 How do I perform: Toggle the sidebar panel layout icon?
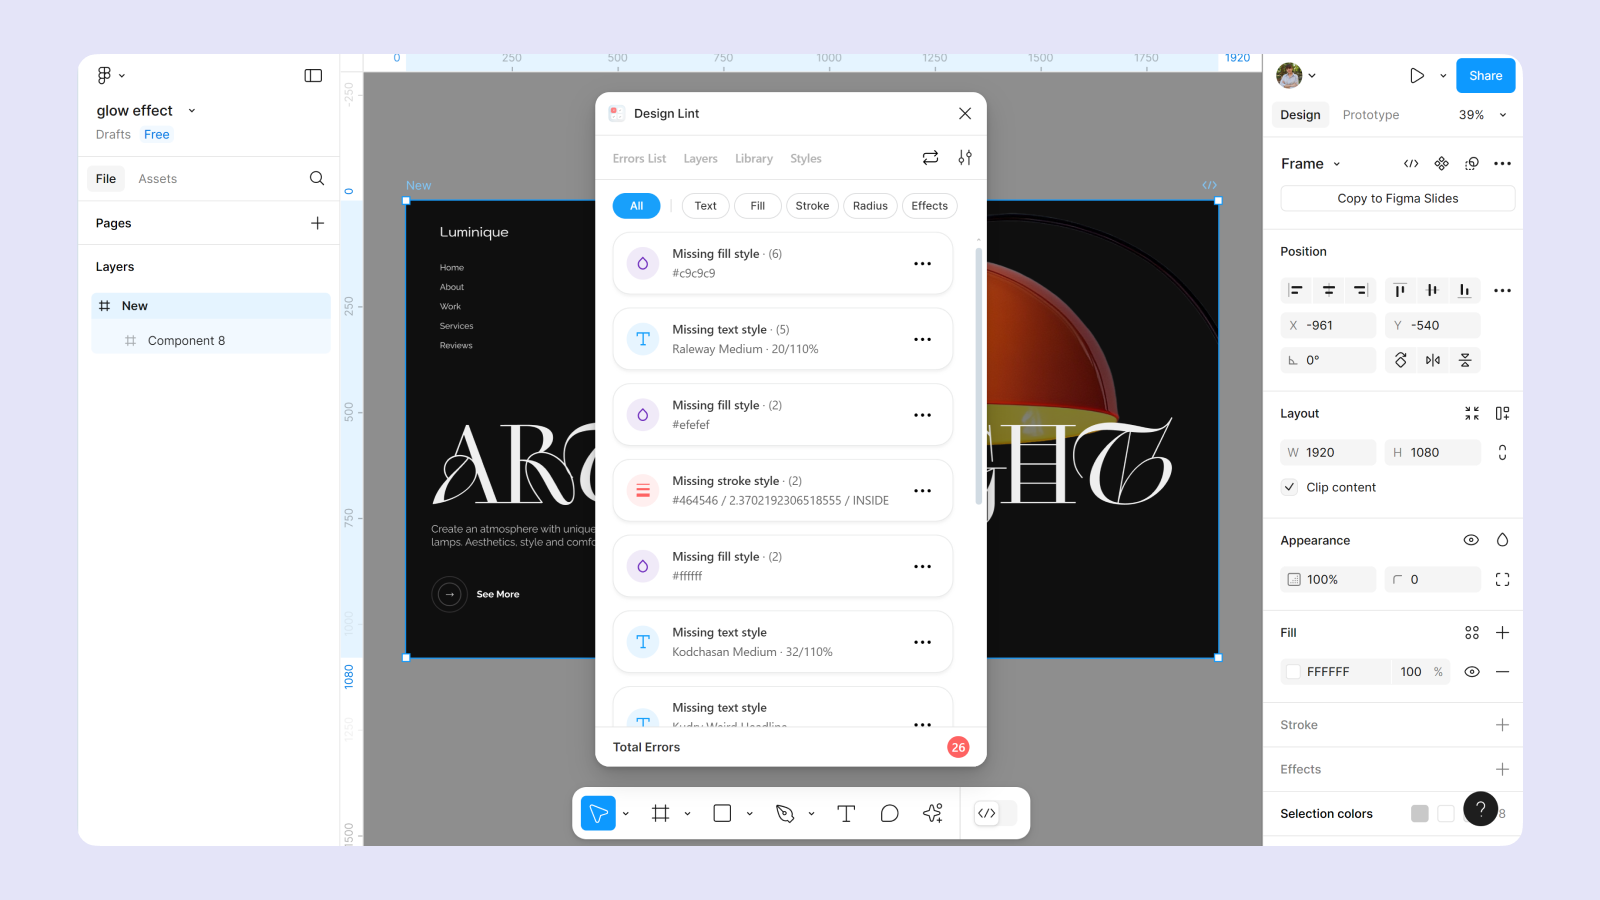[313, 76]
